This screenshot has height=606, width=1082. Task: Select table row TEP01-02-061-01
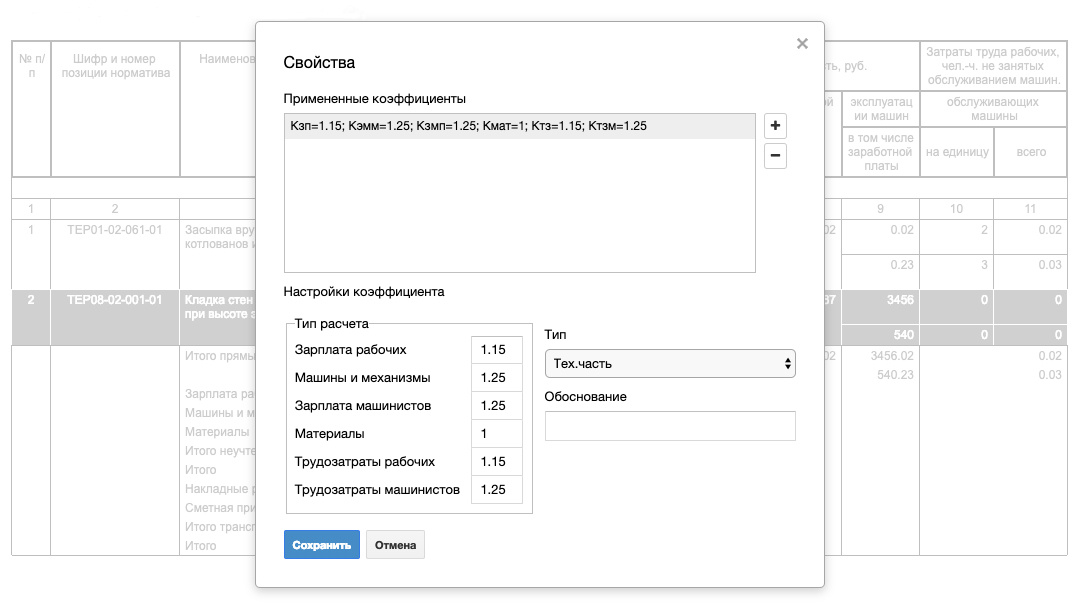[114, 230]
